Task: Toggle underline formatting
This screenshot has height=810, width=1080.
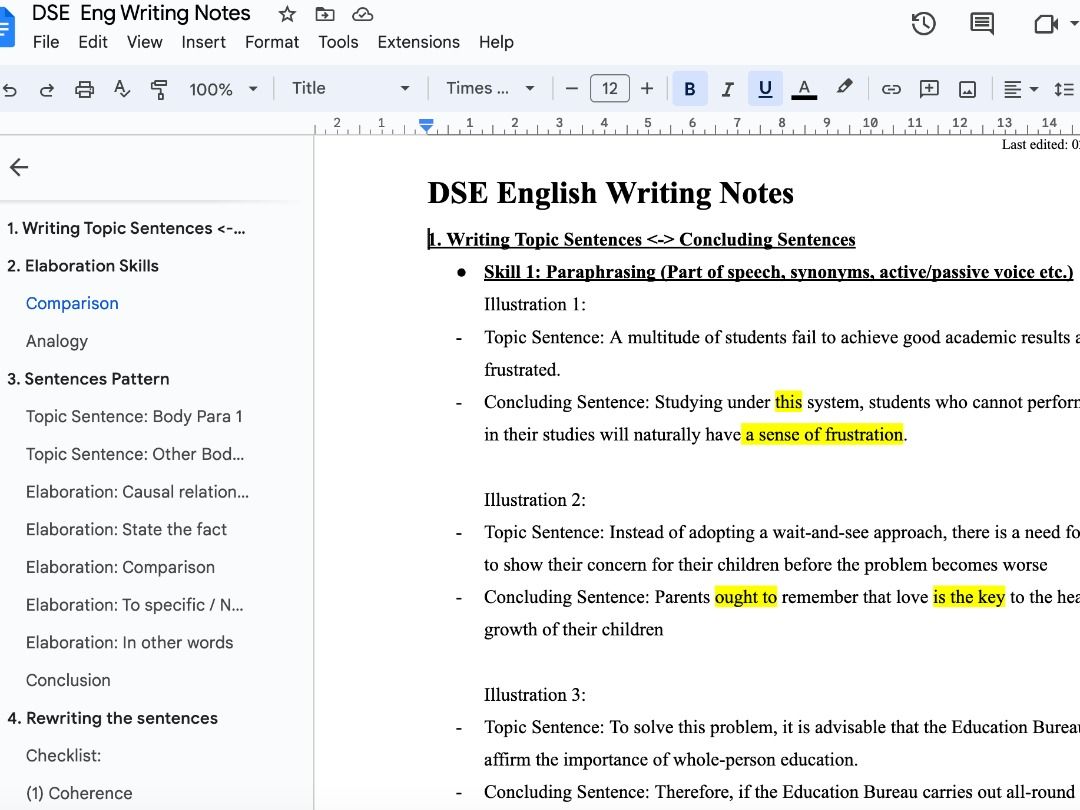Action: tap(765, 88)
